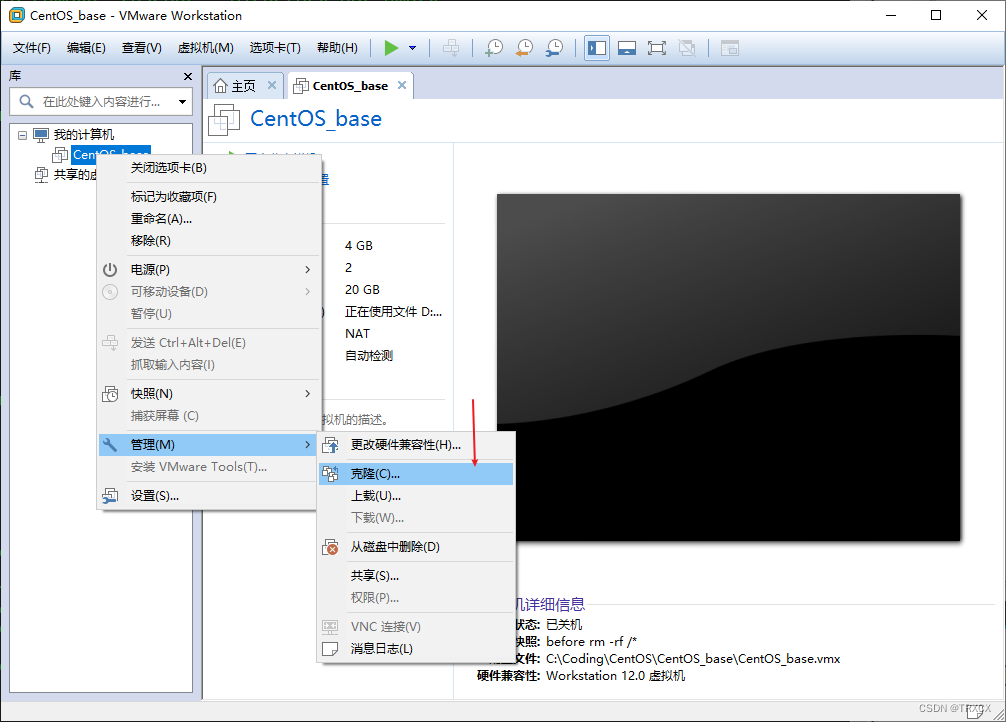Click the CentOS_base.vmx config file path

[x=693, y=659]
